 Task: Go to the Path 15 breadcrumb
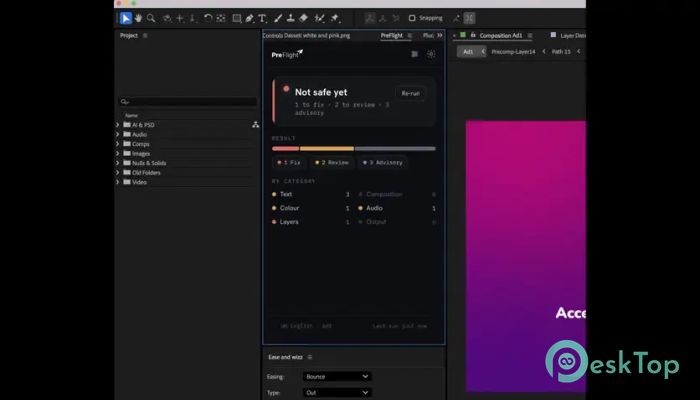(561, 52)
